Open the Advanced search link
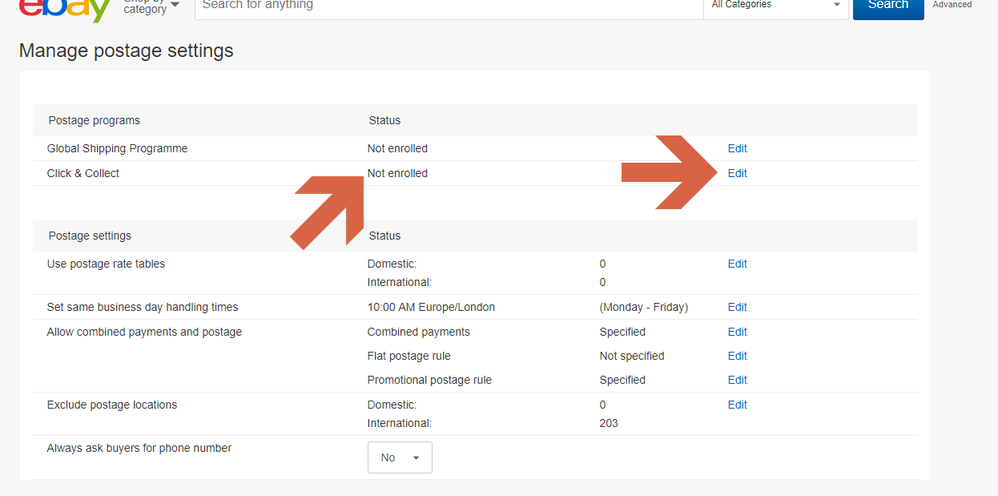Screen dimensions: 998x496 click(x=952, y=5)
